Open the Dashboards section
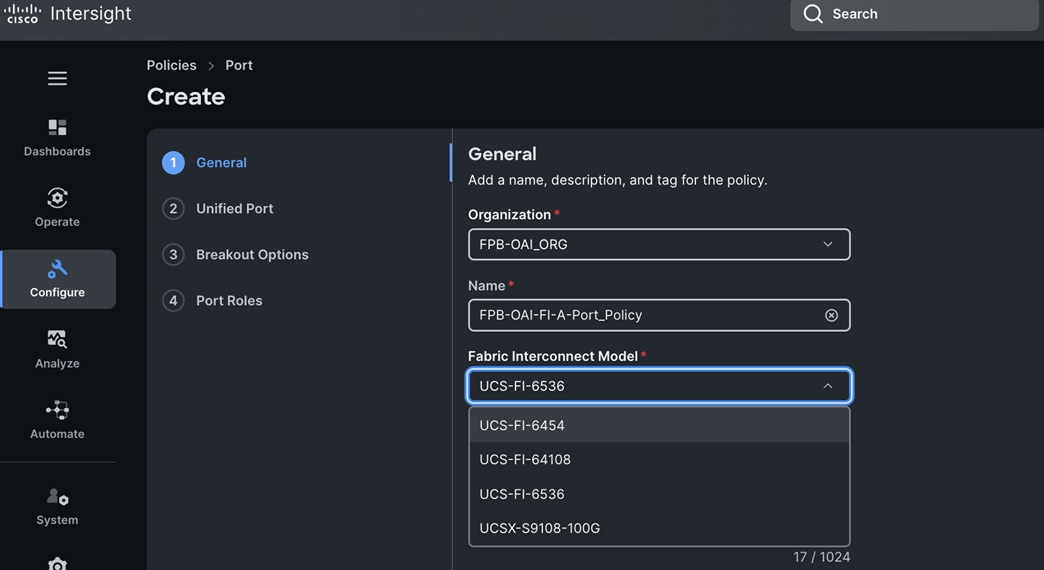Viewport: 1044px width, 570px height. (x=57, y=138)
